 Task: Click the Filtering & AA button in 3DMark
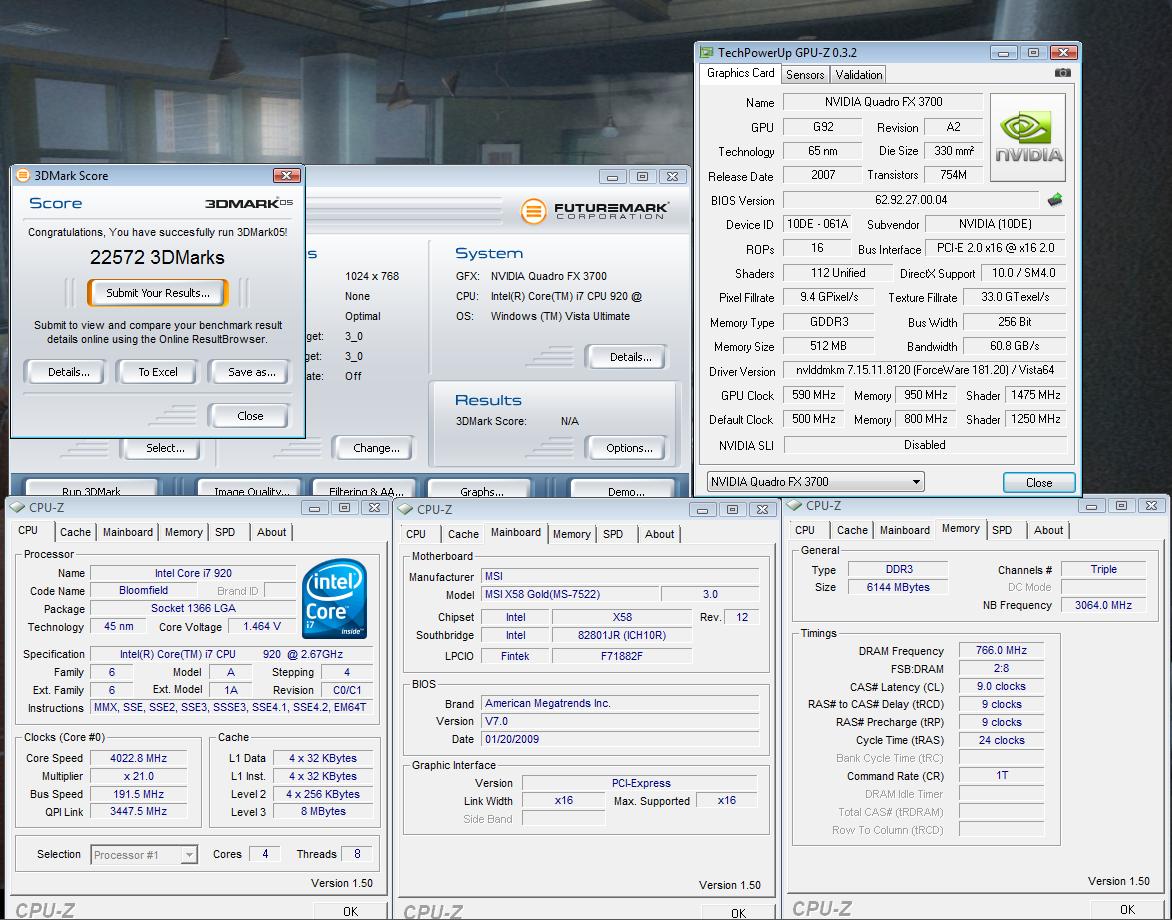[x=366, y=490]
